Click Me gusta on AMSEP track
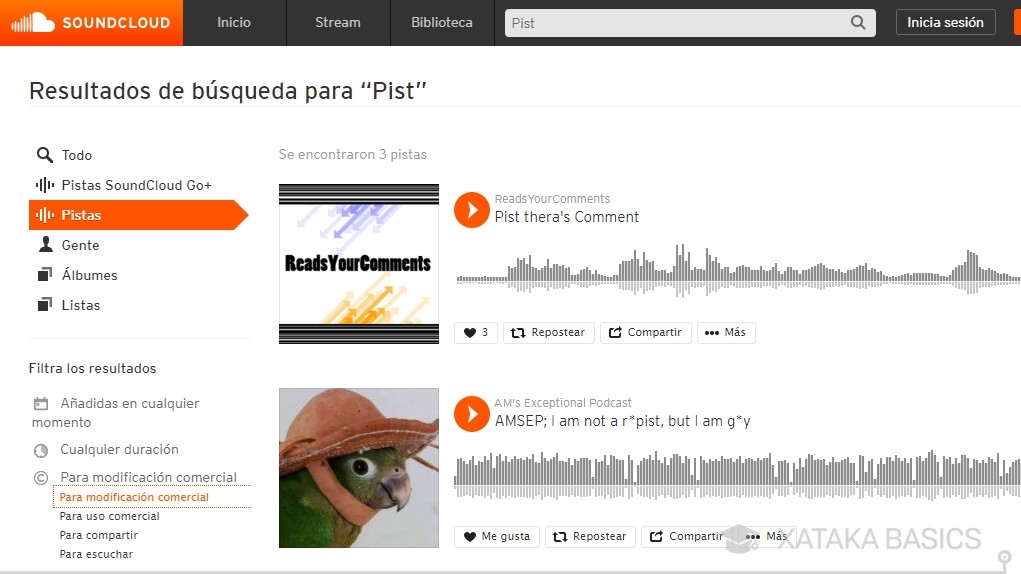1021x574 pixels. 497,537
